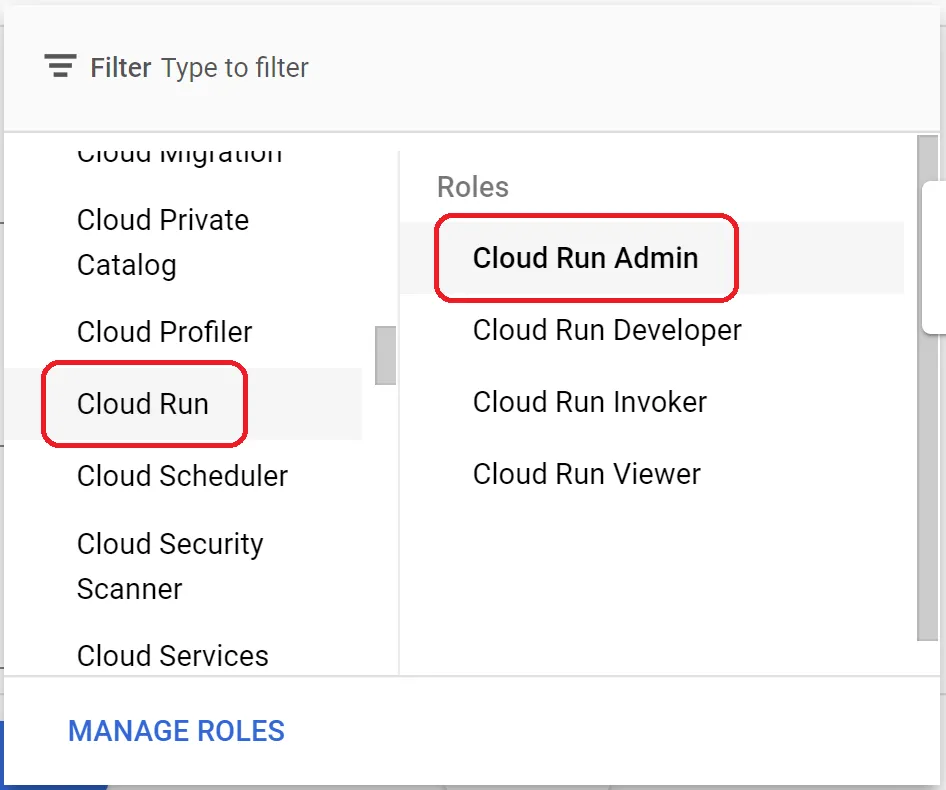The height and width of the screenshot is (790, 946).
Task: Choose Cloud Private Catalog from the service list
Action: point(163,242)
